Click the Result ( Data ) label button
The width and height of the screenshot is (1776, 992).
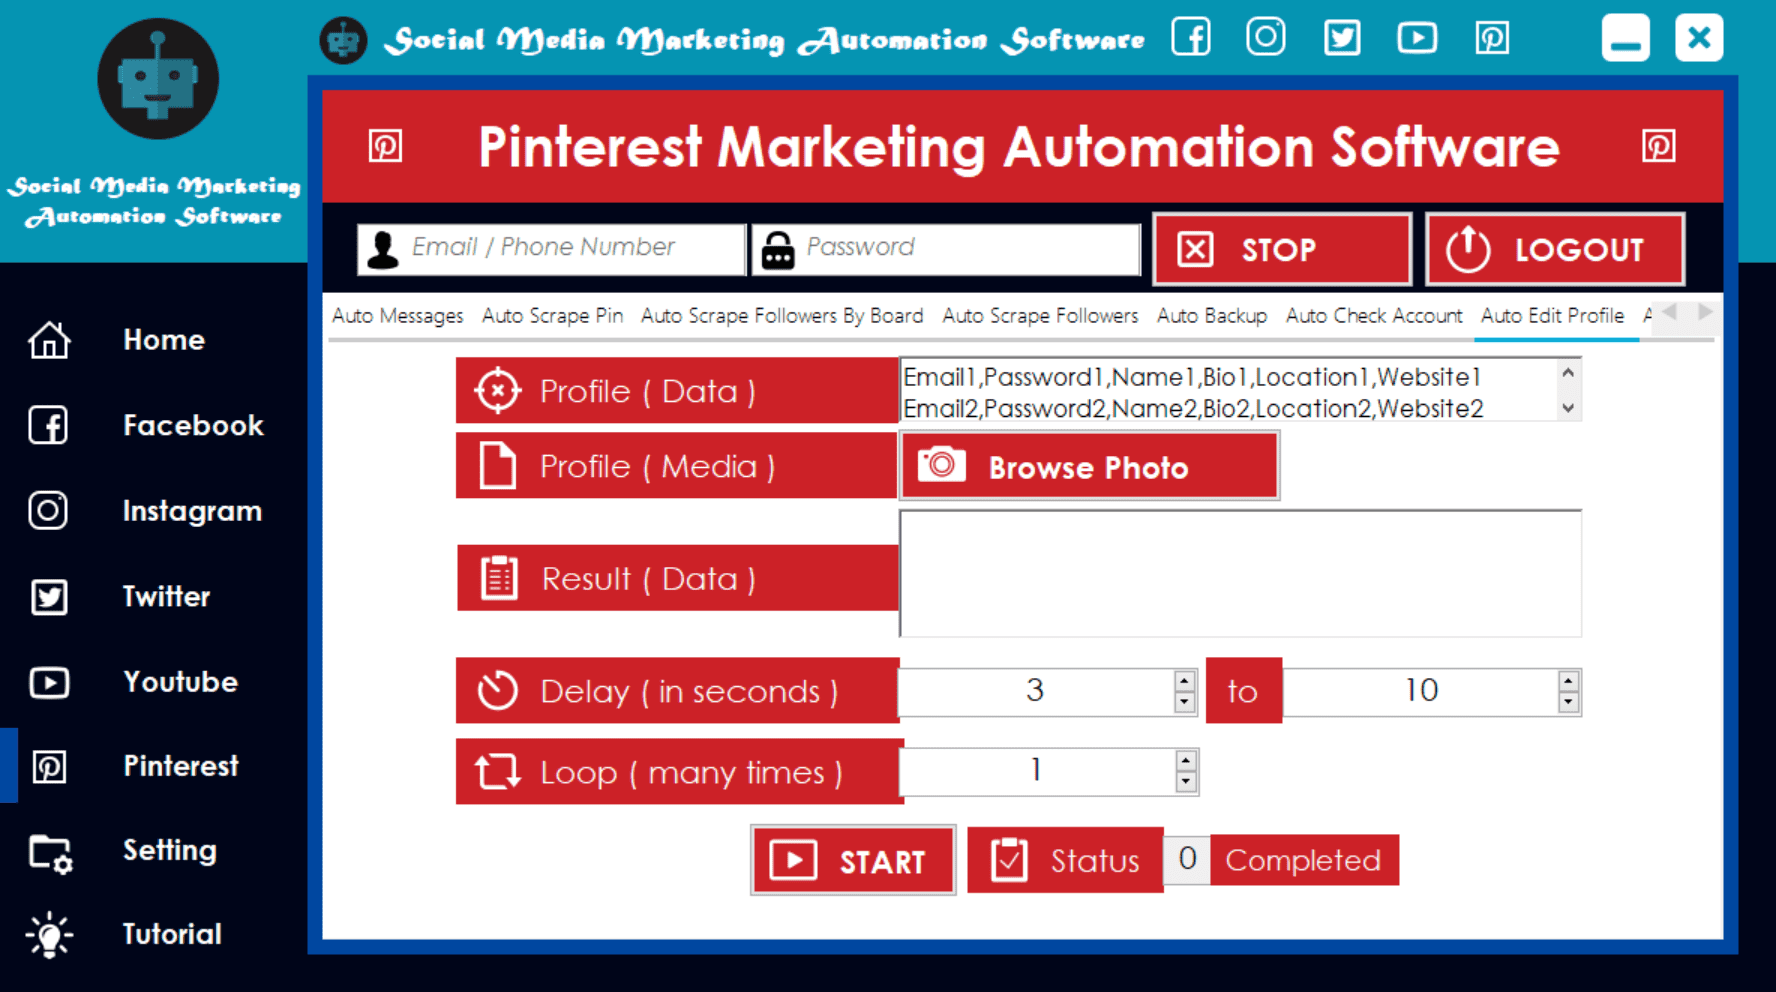coord(678,578)
